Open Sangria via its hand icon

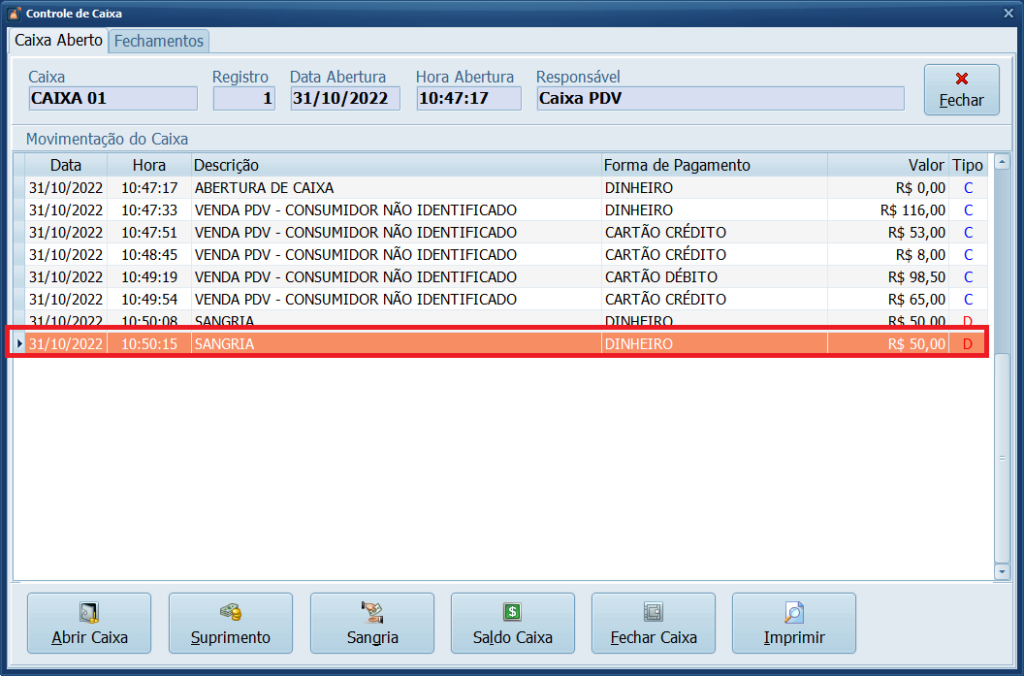(372, 612)
